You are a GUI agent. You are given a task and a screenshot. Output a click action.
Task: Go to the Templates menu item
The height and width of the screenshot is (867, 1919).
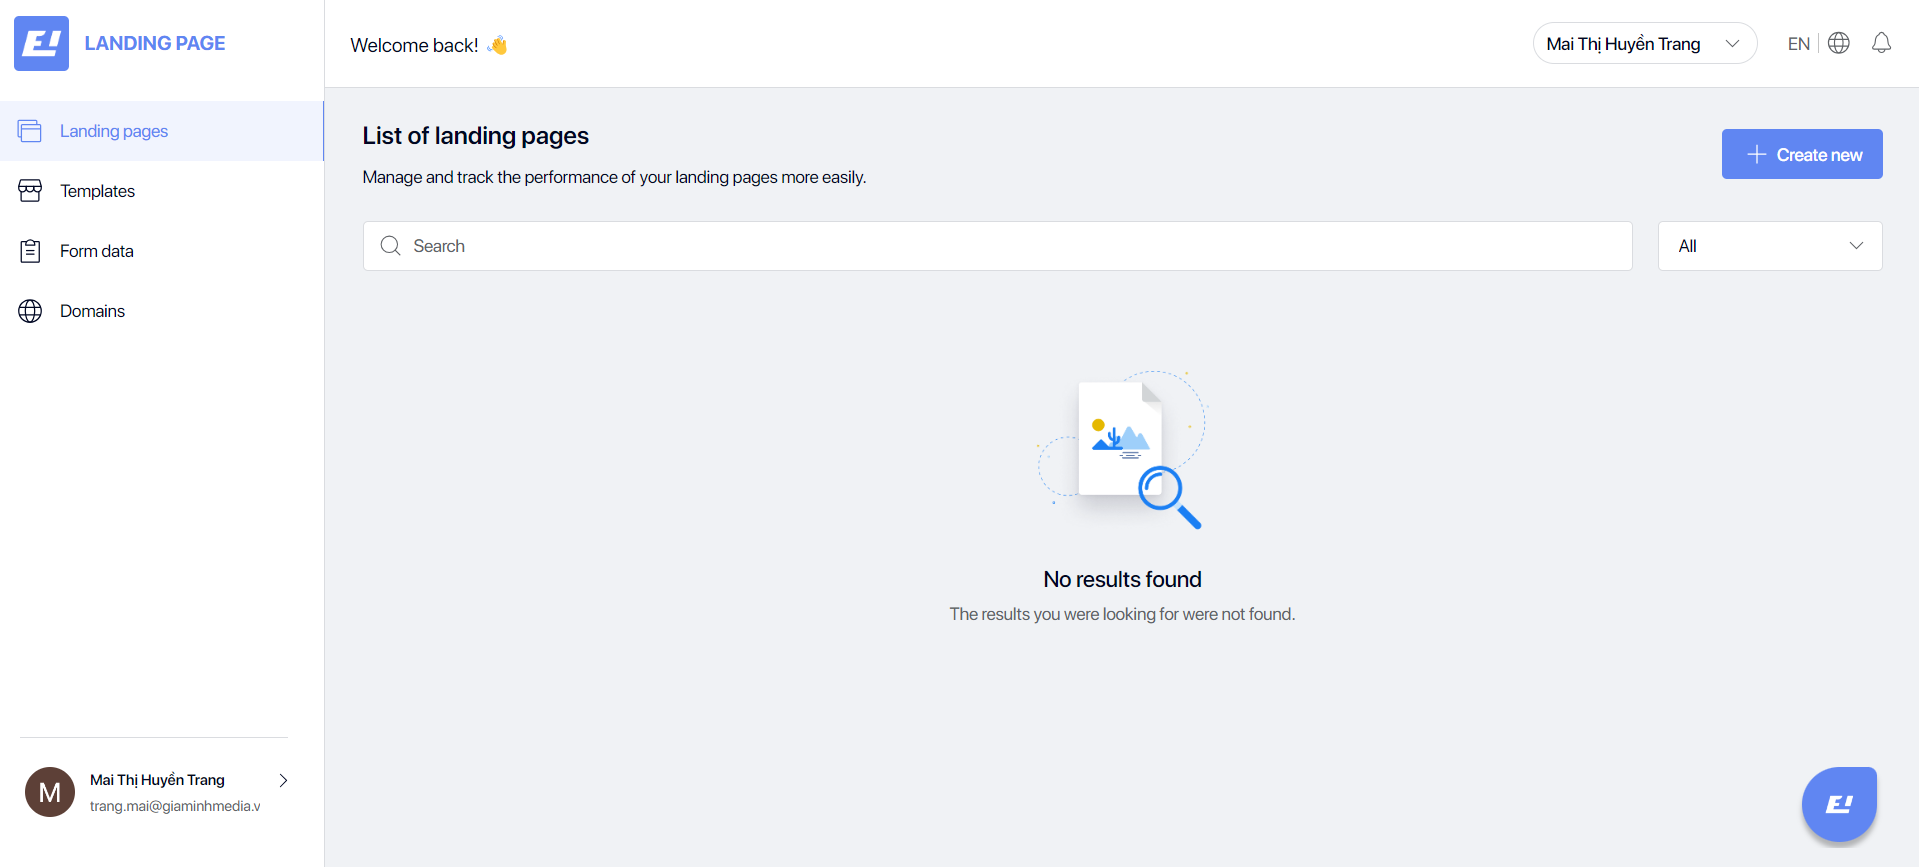click(97, 191)
